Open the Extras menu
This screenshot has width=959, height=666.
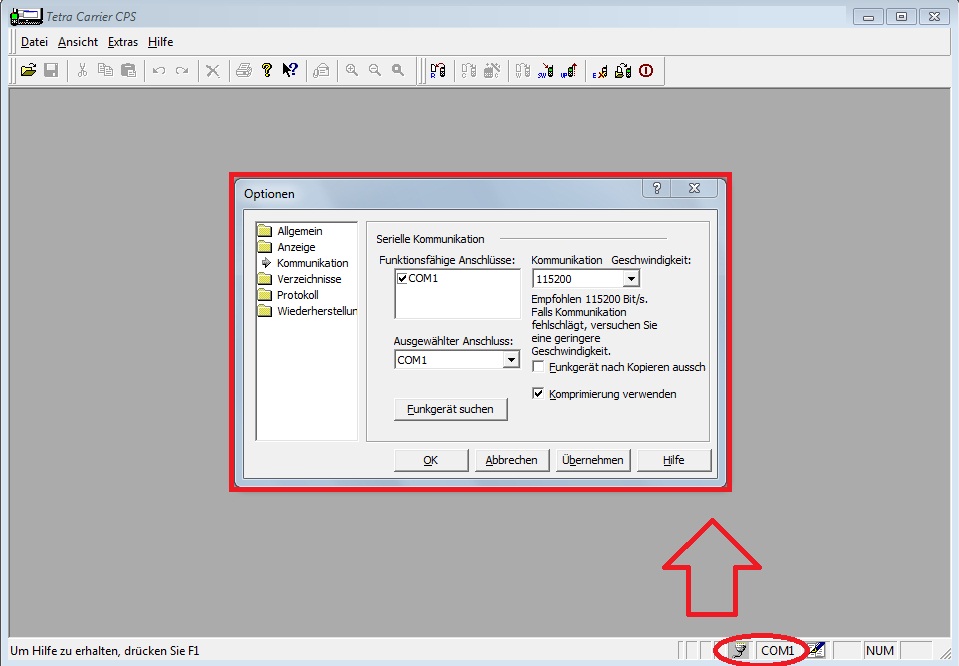(x=123, y=42)
